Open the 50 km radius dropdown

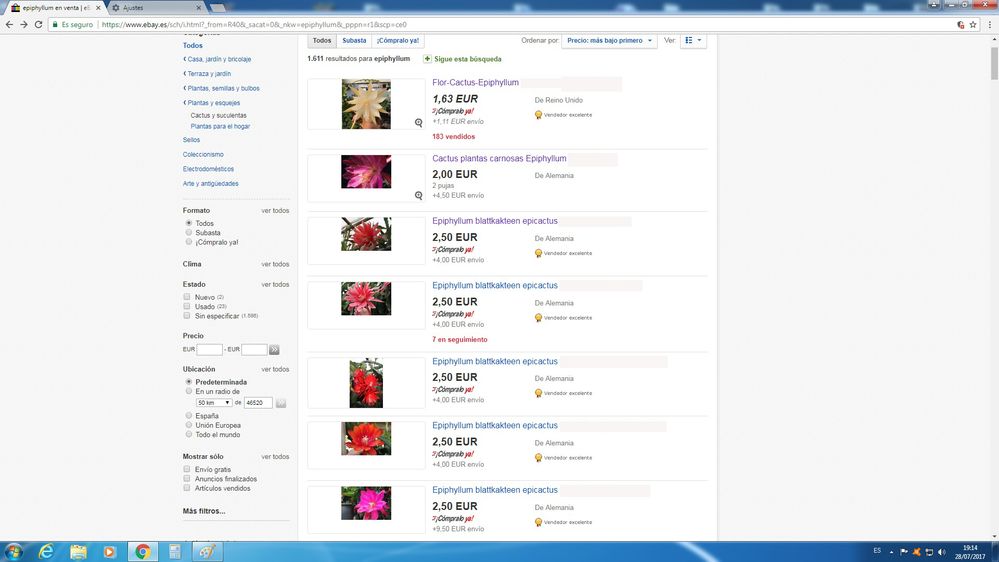(213, 403)
